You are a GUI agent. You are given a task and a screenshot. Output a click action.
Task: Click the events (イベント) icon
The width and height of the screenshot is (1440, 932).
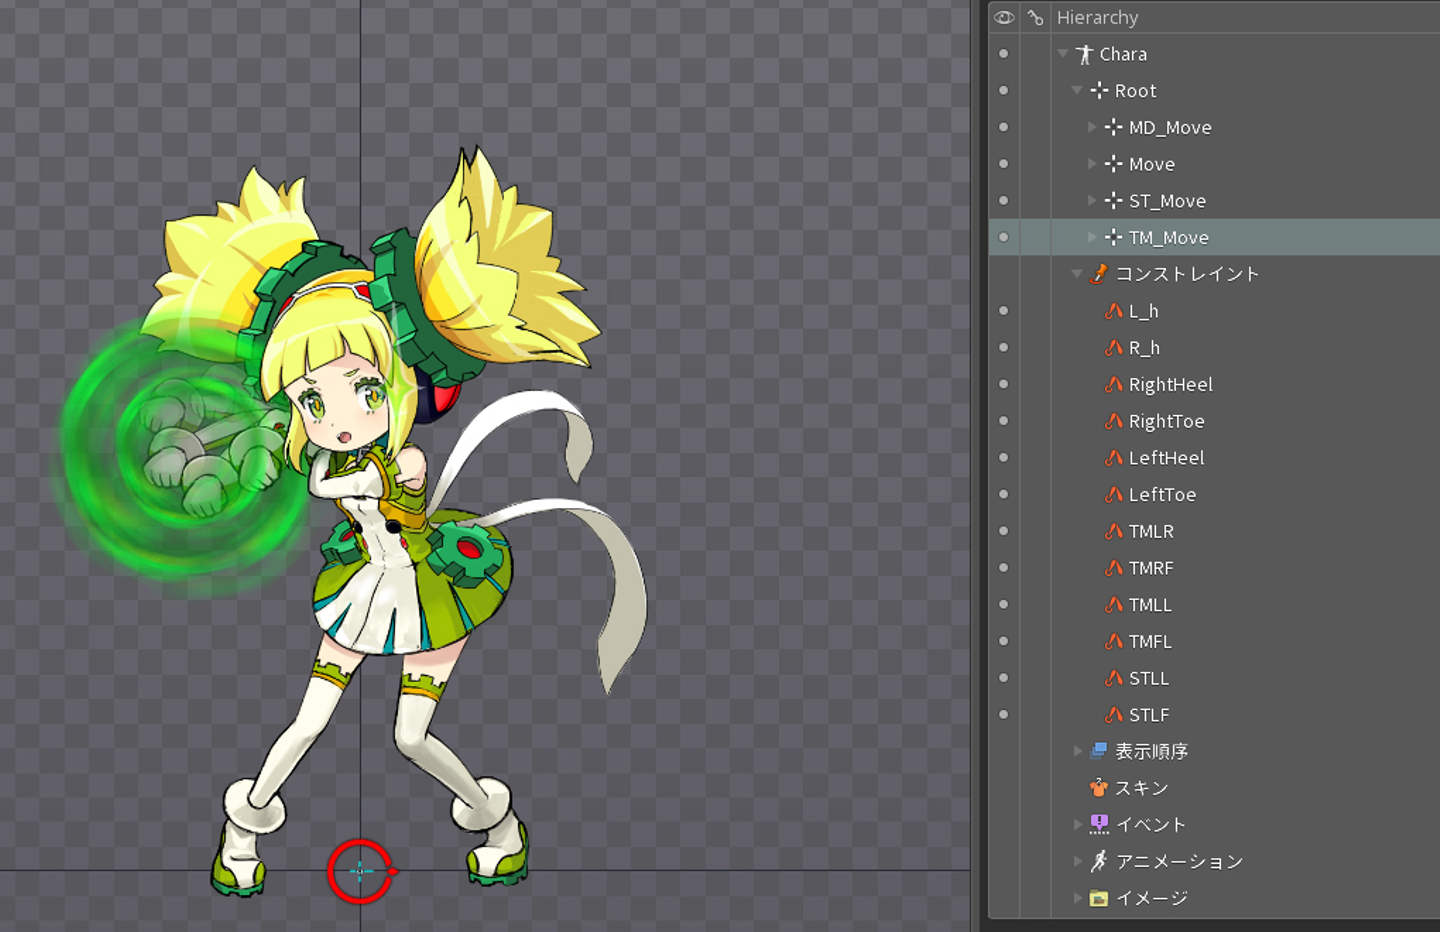tap(1099, 824)
